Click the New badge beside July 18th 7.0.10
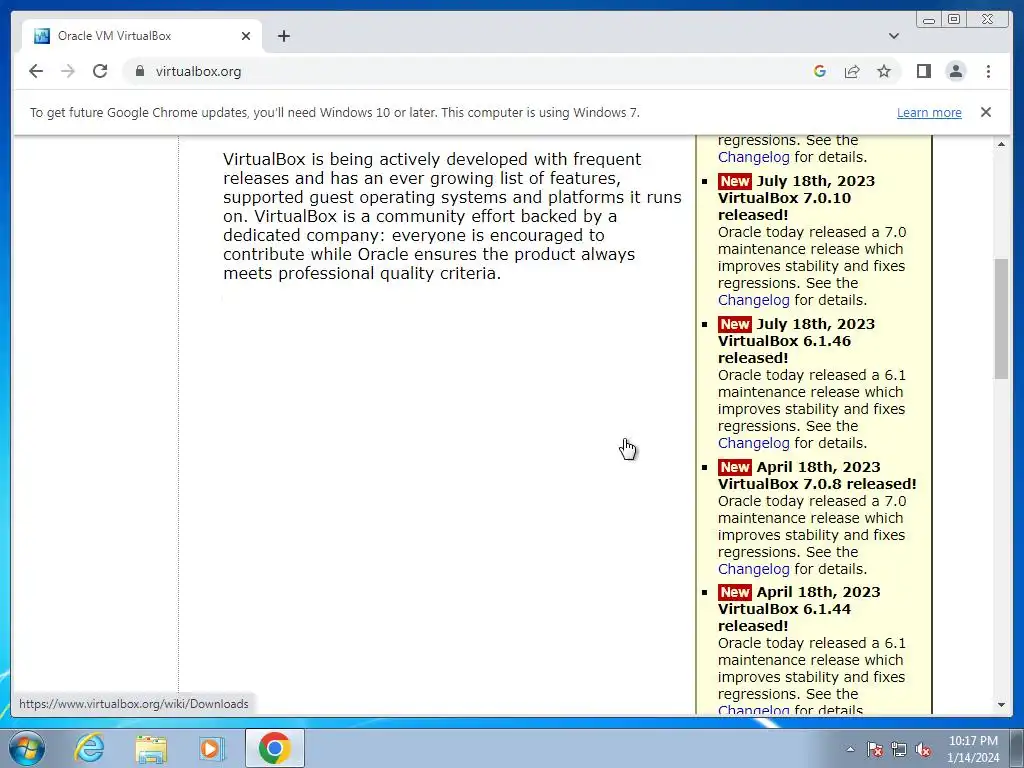This screenshot has width=1024, height=768. [735, 182]
